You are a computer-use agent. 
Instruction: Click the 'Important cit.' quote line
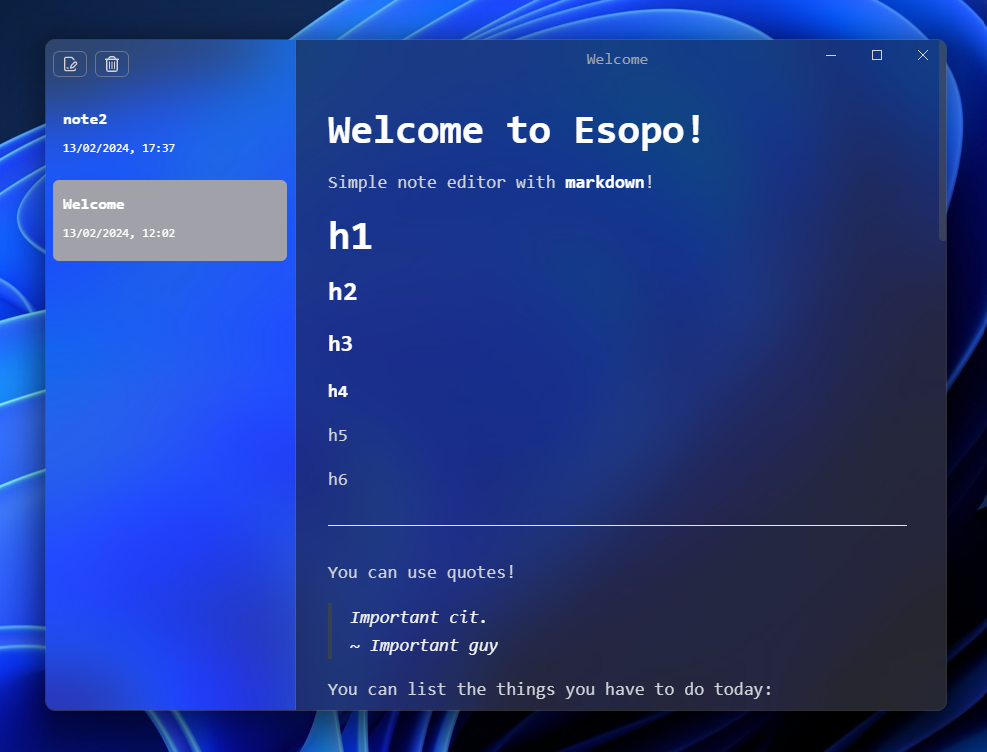tap(419, 617)
